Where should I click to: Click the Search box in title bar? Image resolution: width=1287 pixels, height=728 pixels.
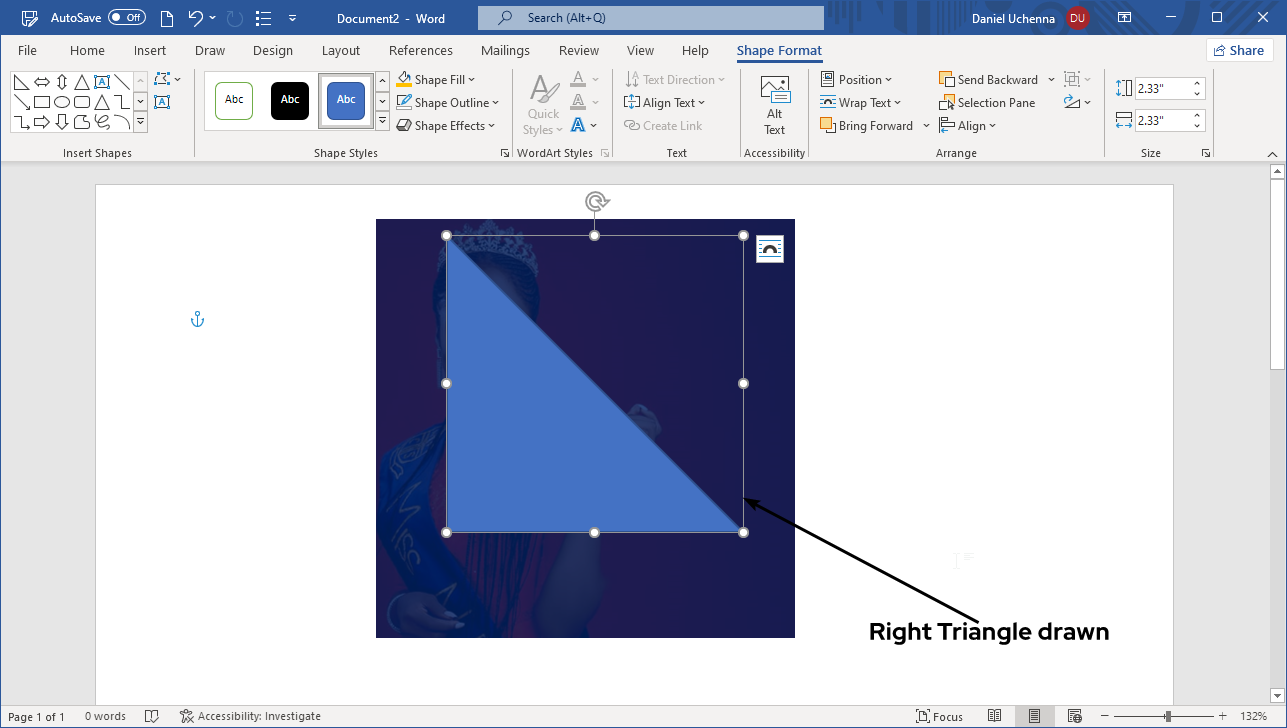650,18
